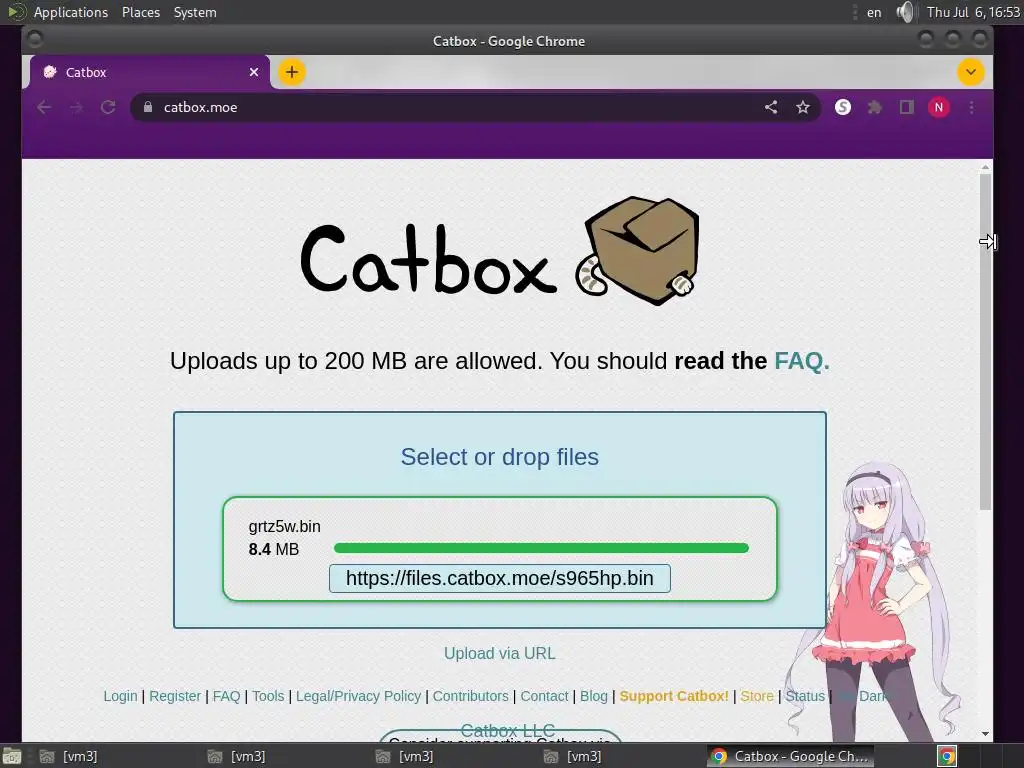Open the Contact link

tap(544, 696)
